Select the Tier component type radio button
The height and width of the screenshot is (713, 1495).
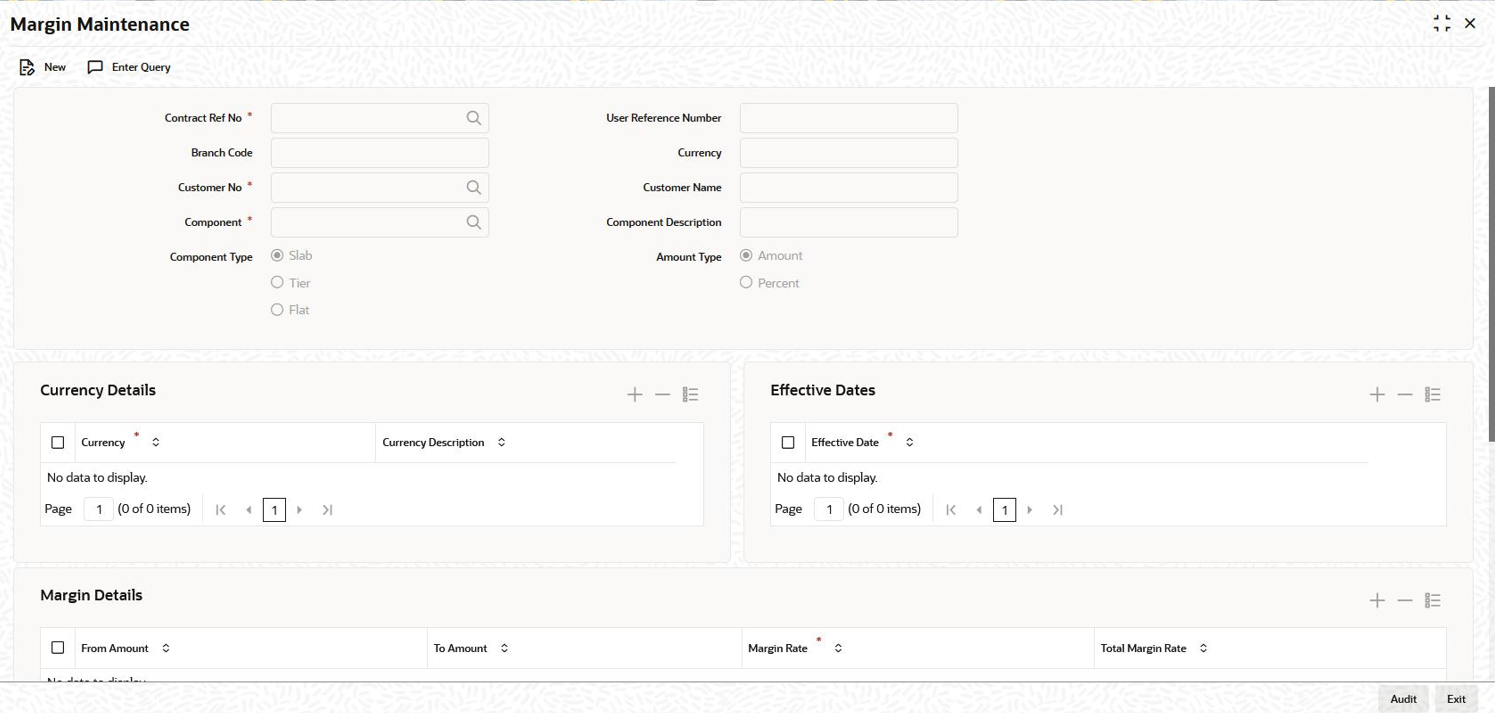click(x=278, y=283)
